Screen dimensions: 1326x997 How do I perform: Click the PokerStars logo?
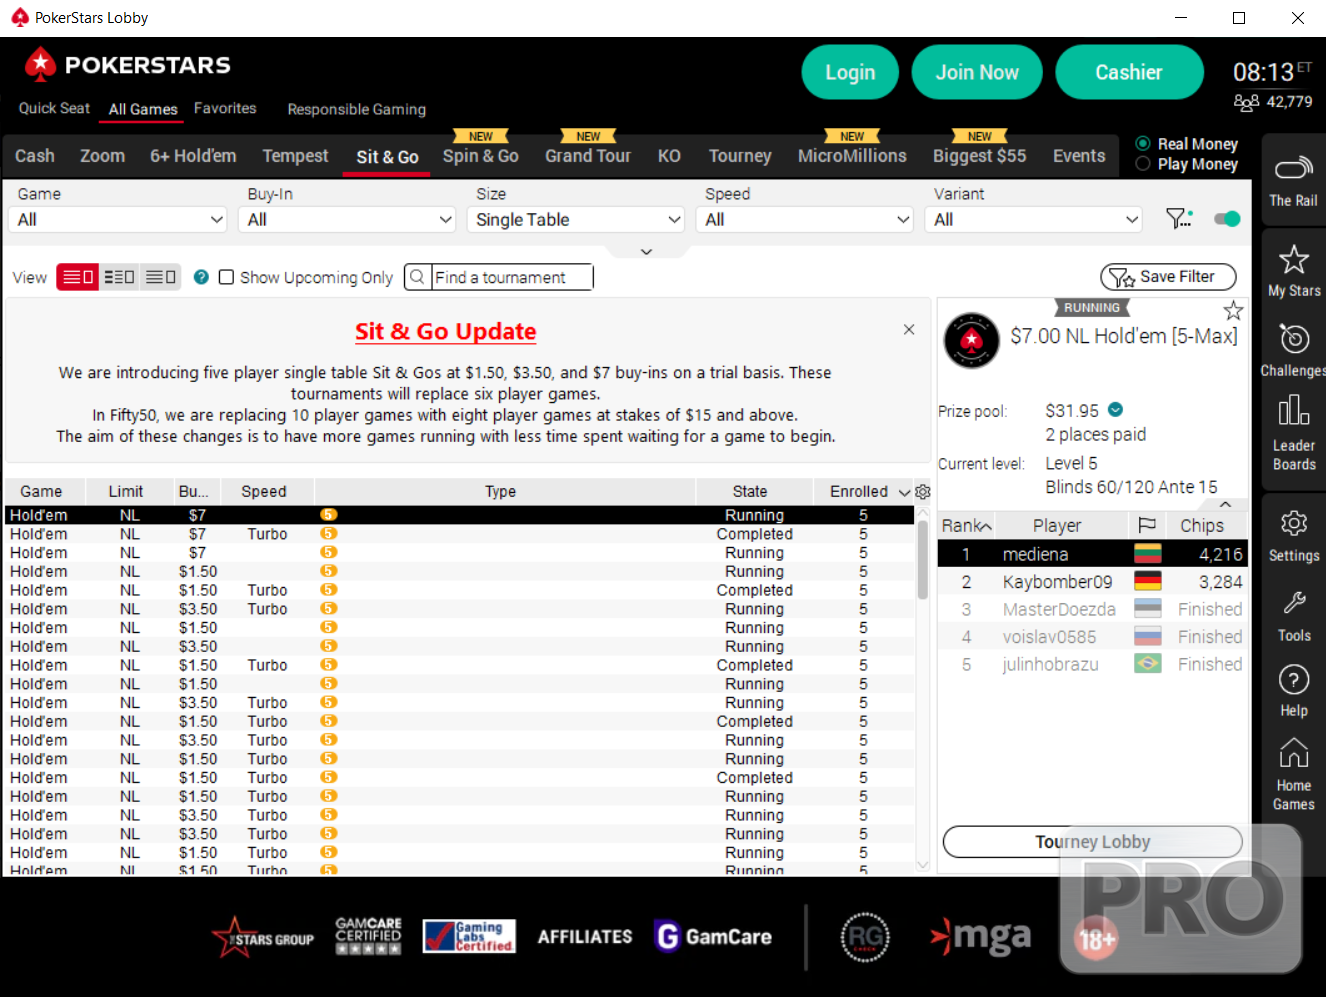coord(127,65)
